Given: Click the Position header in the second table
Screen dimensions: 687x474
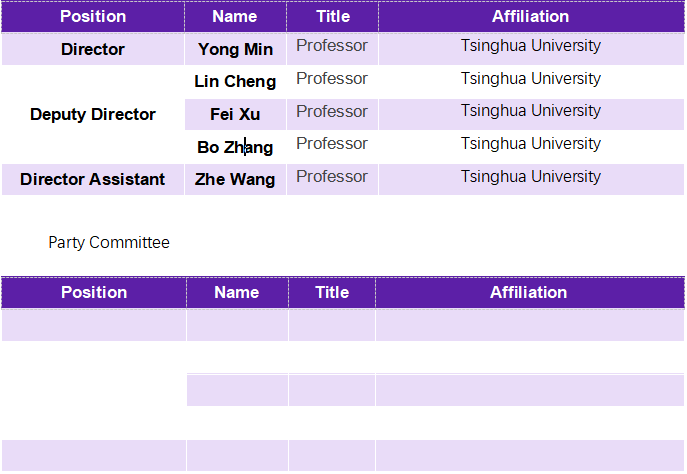Looking at the screenshot, I should 94,292.
